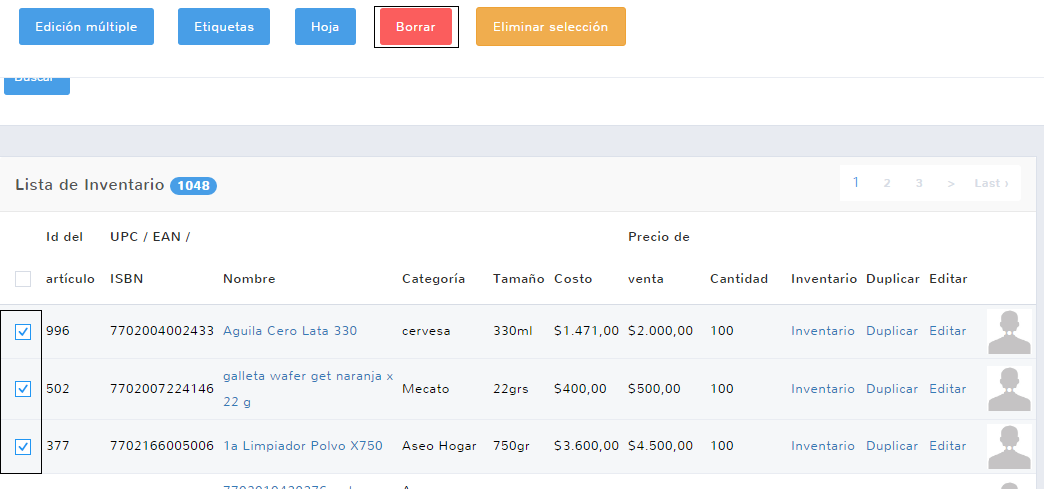Click the Inventario link for galleta wafer

[x=823, y=388]
